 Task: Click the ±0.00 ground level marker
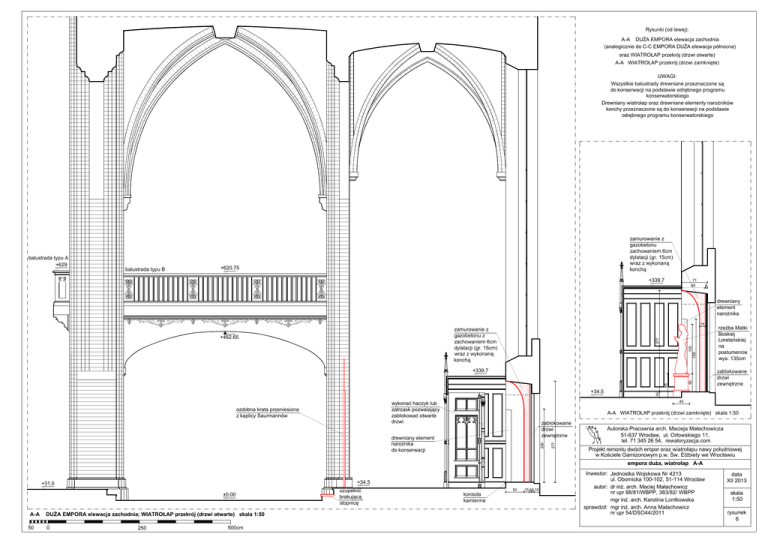click(x=229, y=494)
